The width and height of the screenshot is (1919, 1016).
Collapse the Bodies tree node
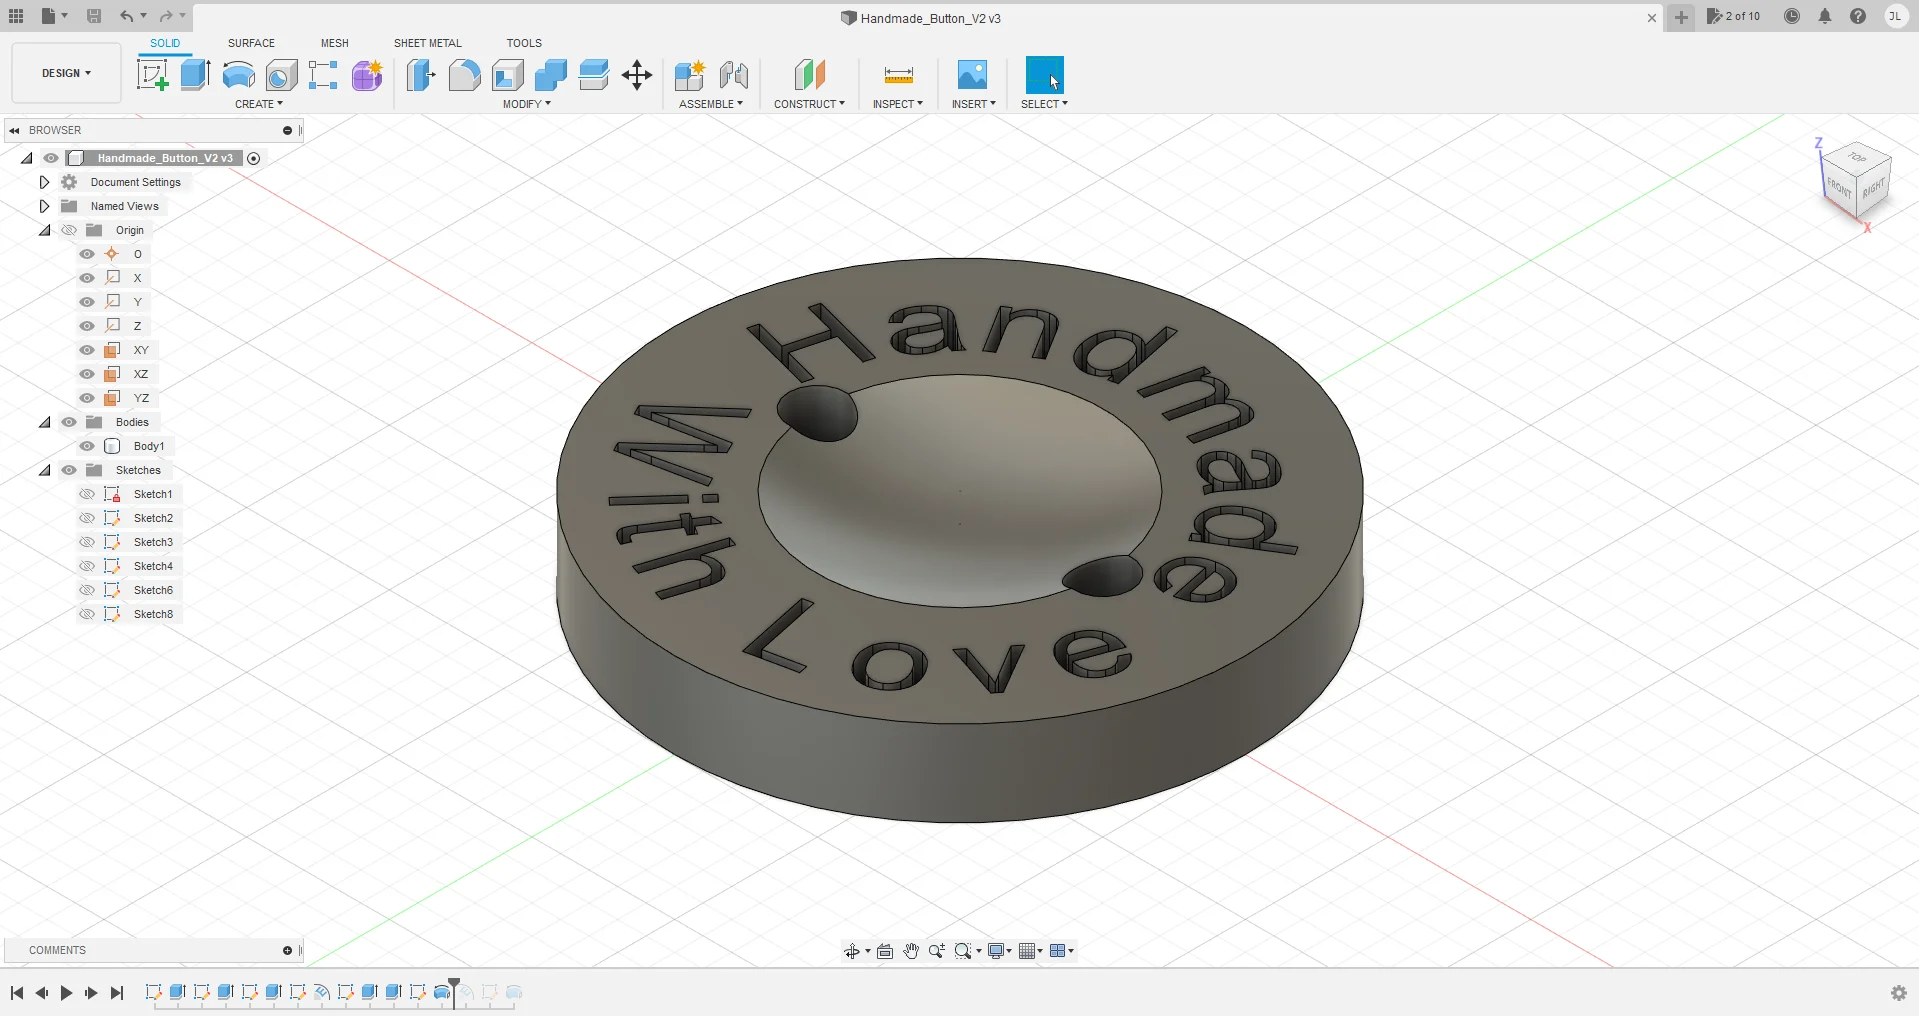[x=45, y=422]
